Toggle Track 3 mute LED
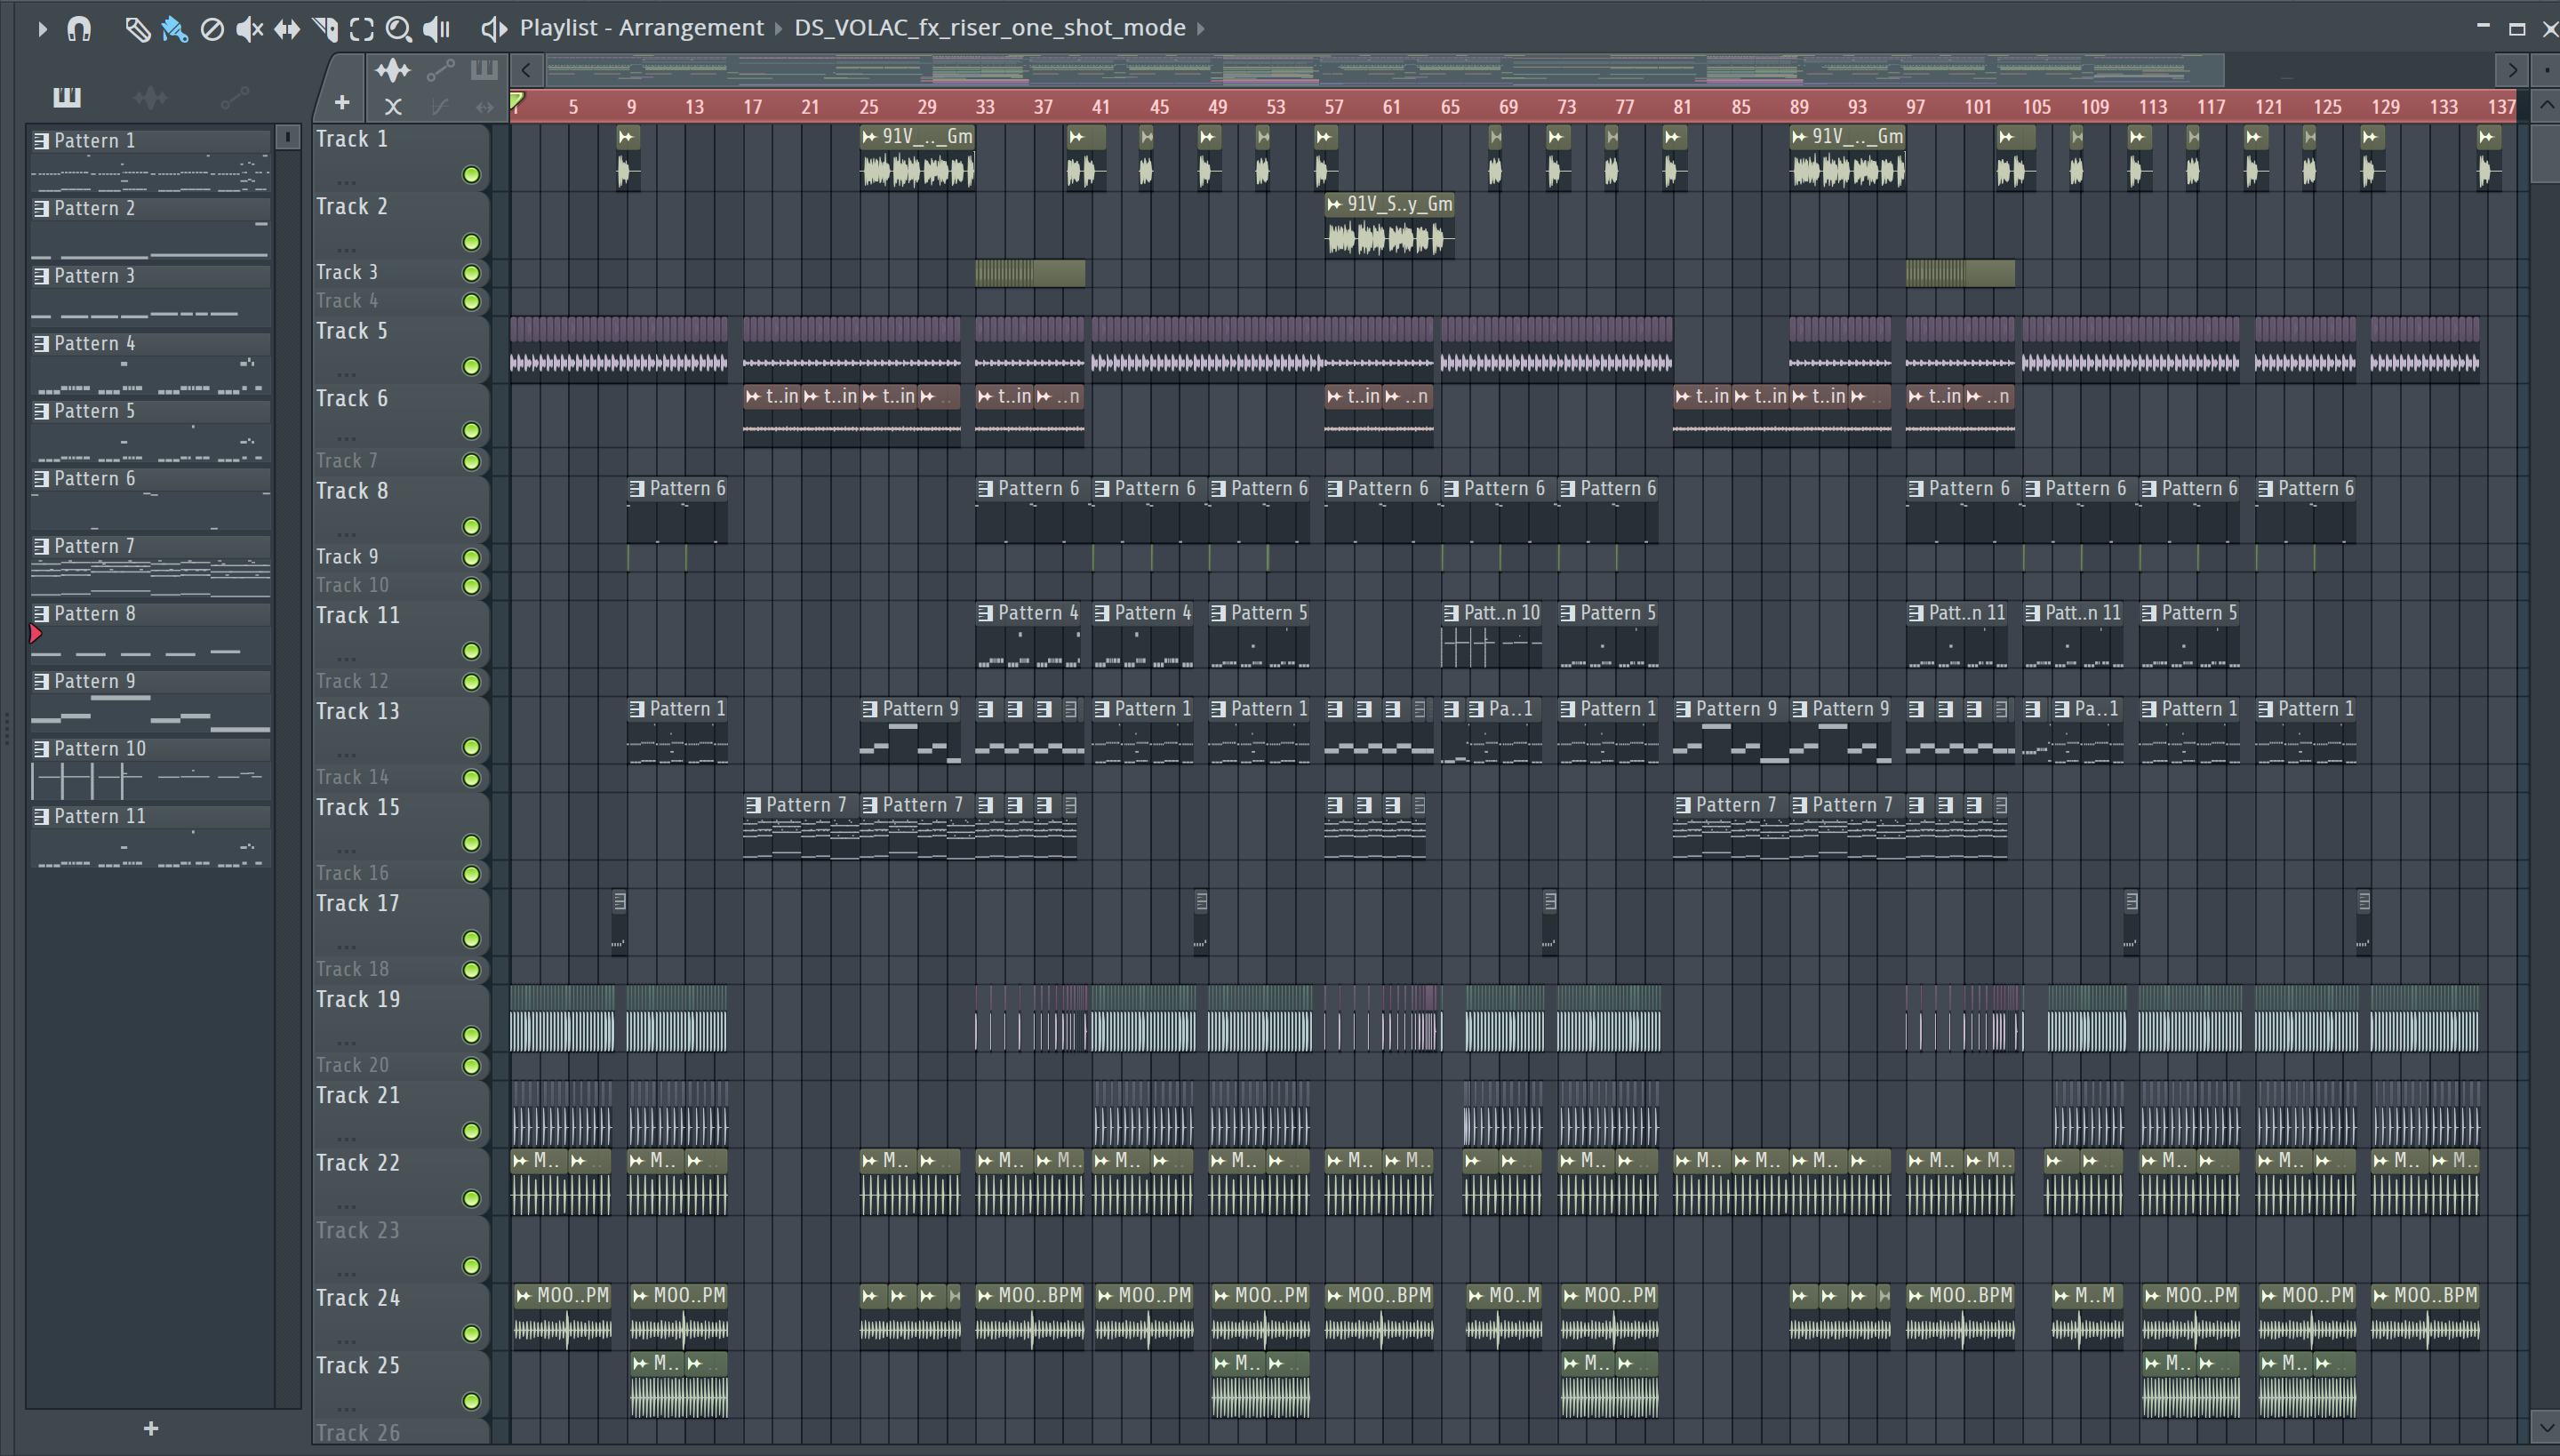 (x=471, y=273)
